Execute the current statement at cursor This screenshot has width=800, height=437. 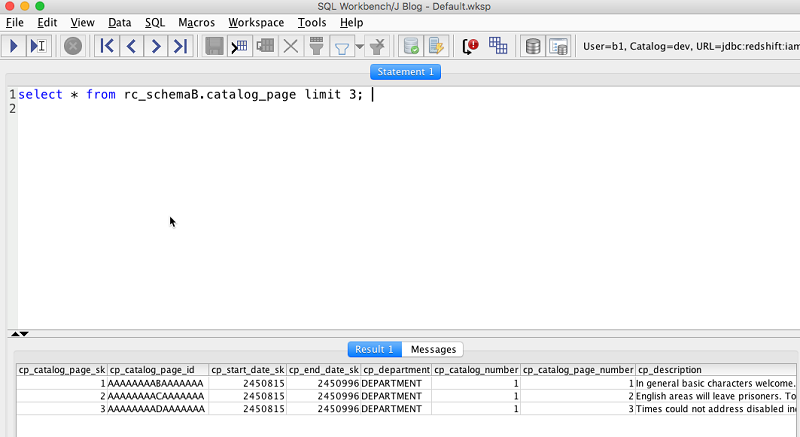[38, 46]
